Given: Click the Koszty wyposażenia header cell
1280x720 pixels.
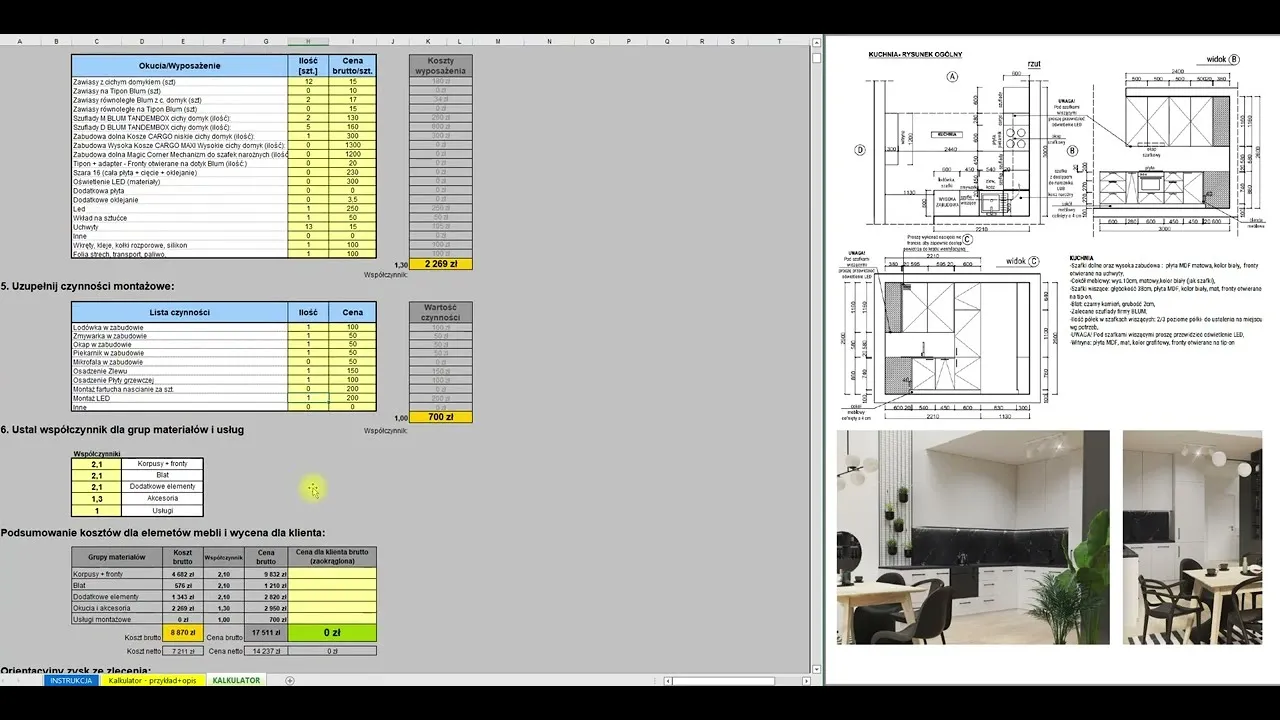Looking at the screenshot, I should pos(441,66).
